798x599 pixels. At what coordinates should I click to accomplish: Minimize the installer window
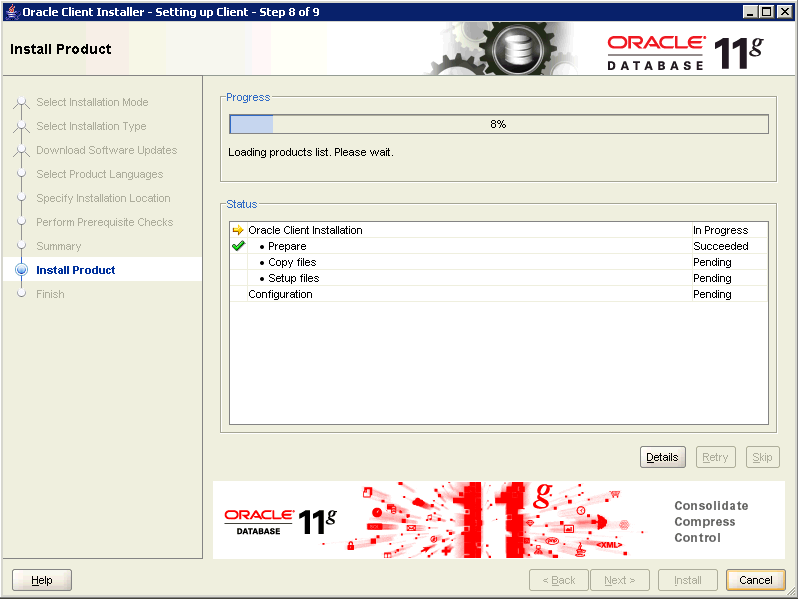point(751,11)
